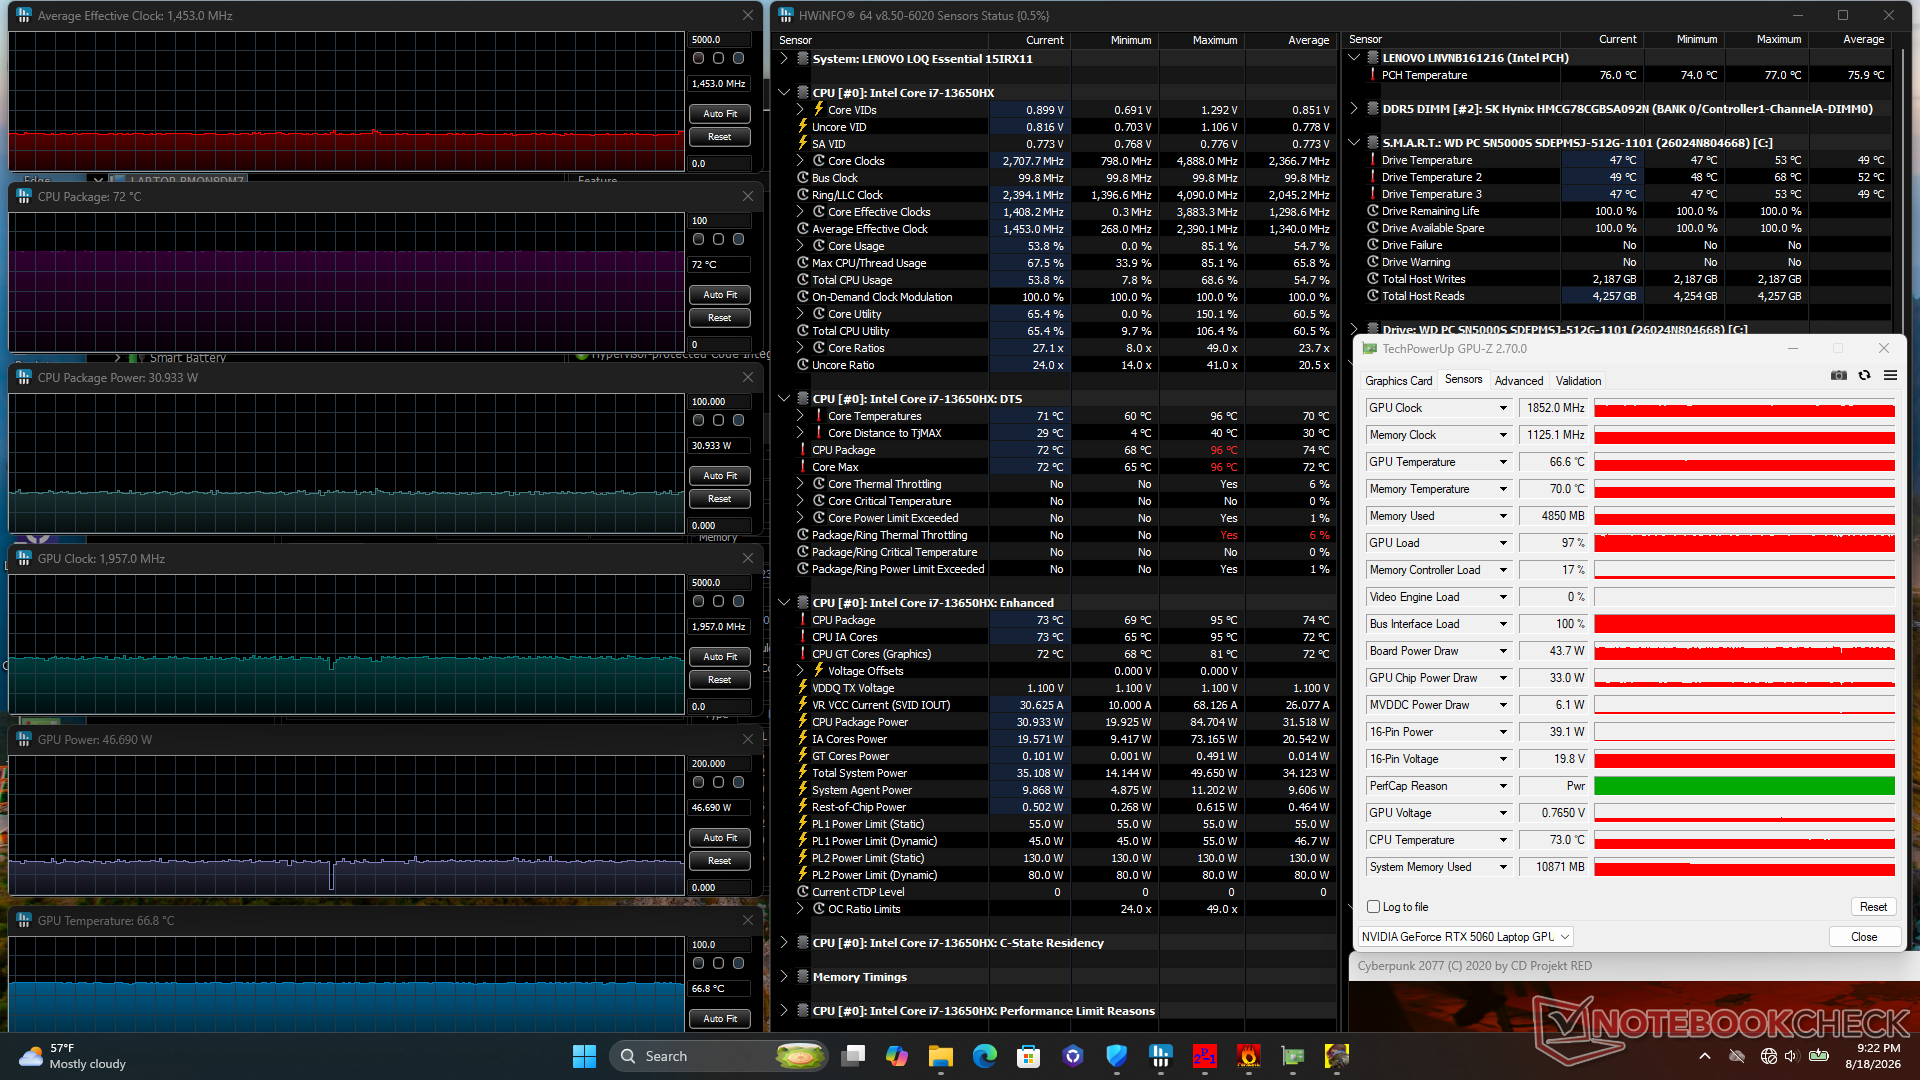Take a GPU-Z screenshot with camera icon
Screen dimensions: 1920x1080
1838,375
